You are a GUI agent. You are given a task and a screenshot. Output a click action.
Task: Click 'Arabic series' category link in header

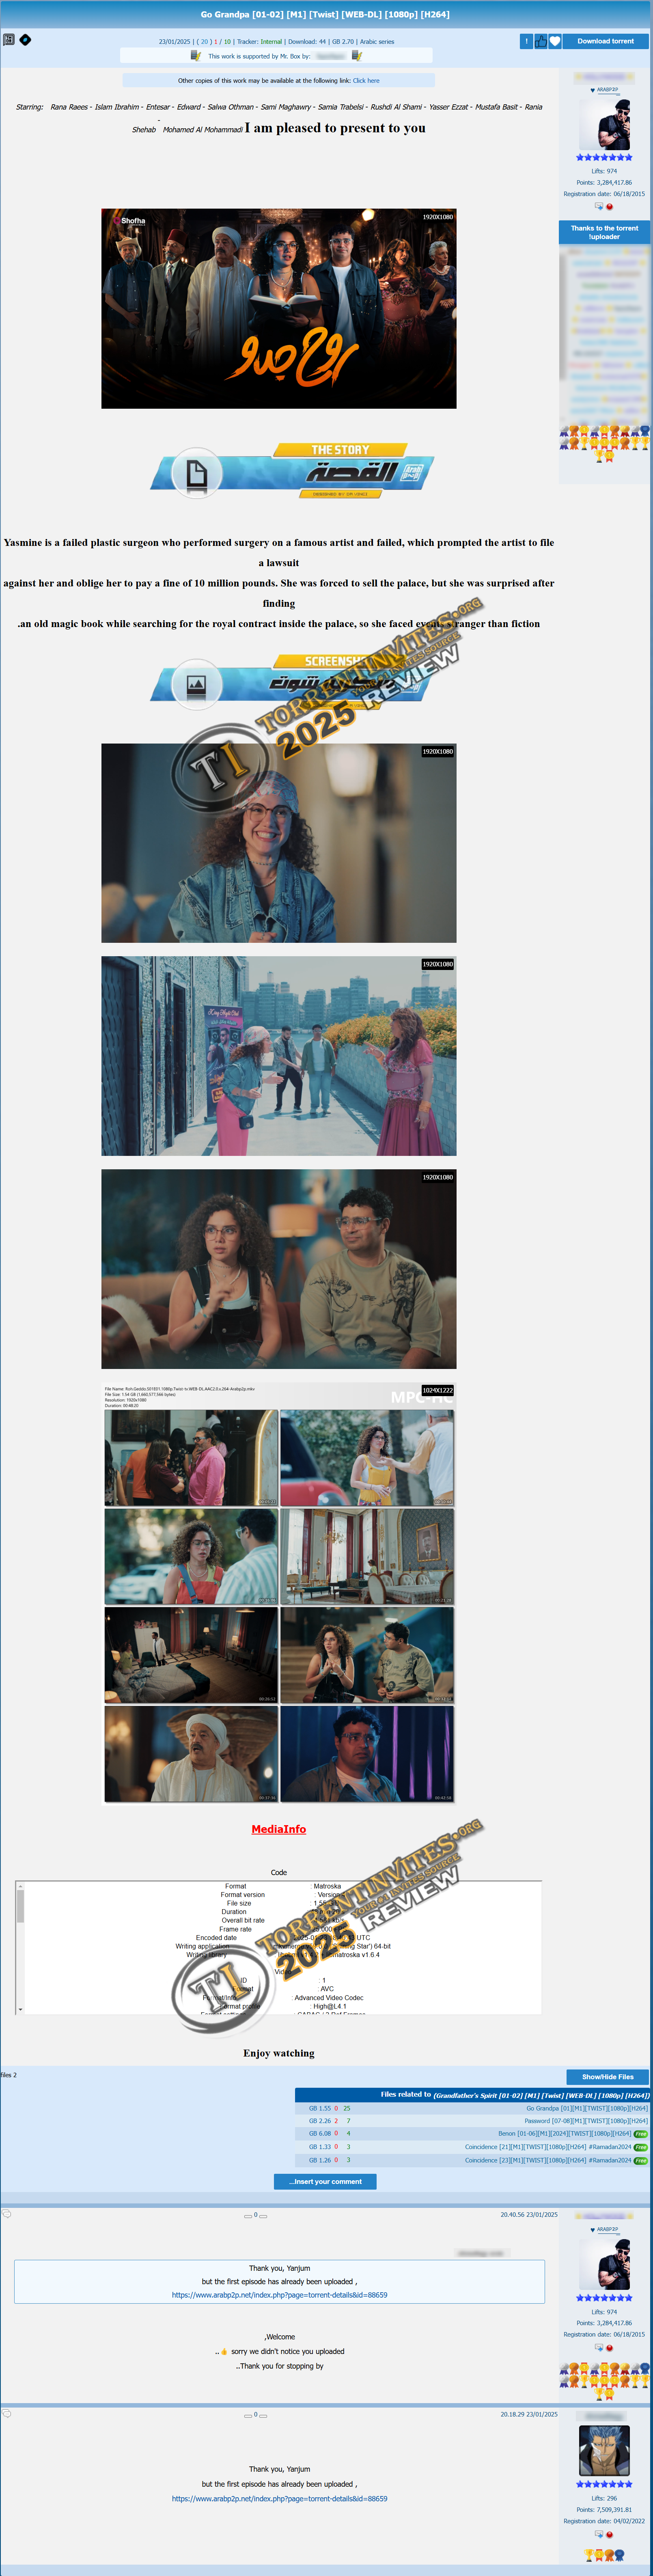point(377,42)
